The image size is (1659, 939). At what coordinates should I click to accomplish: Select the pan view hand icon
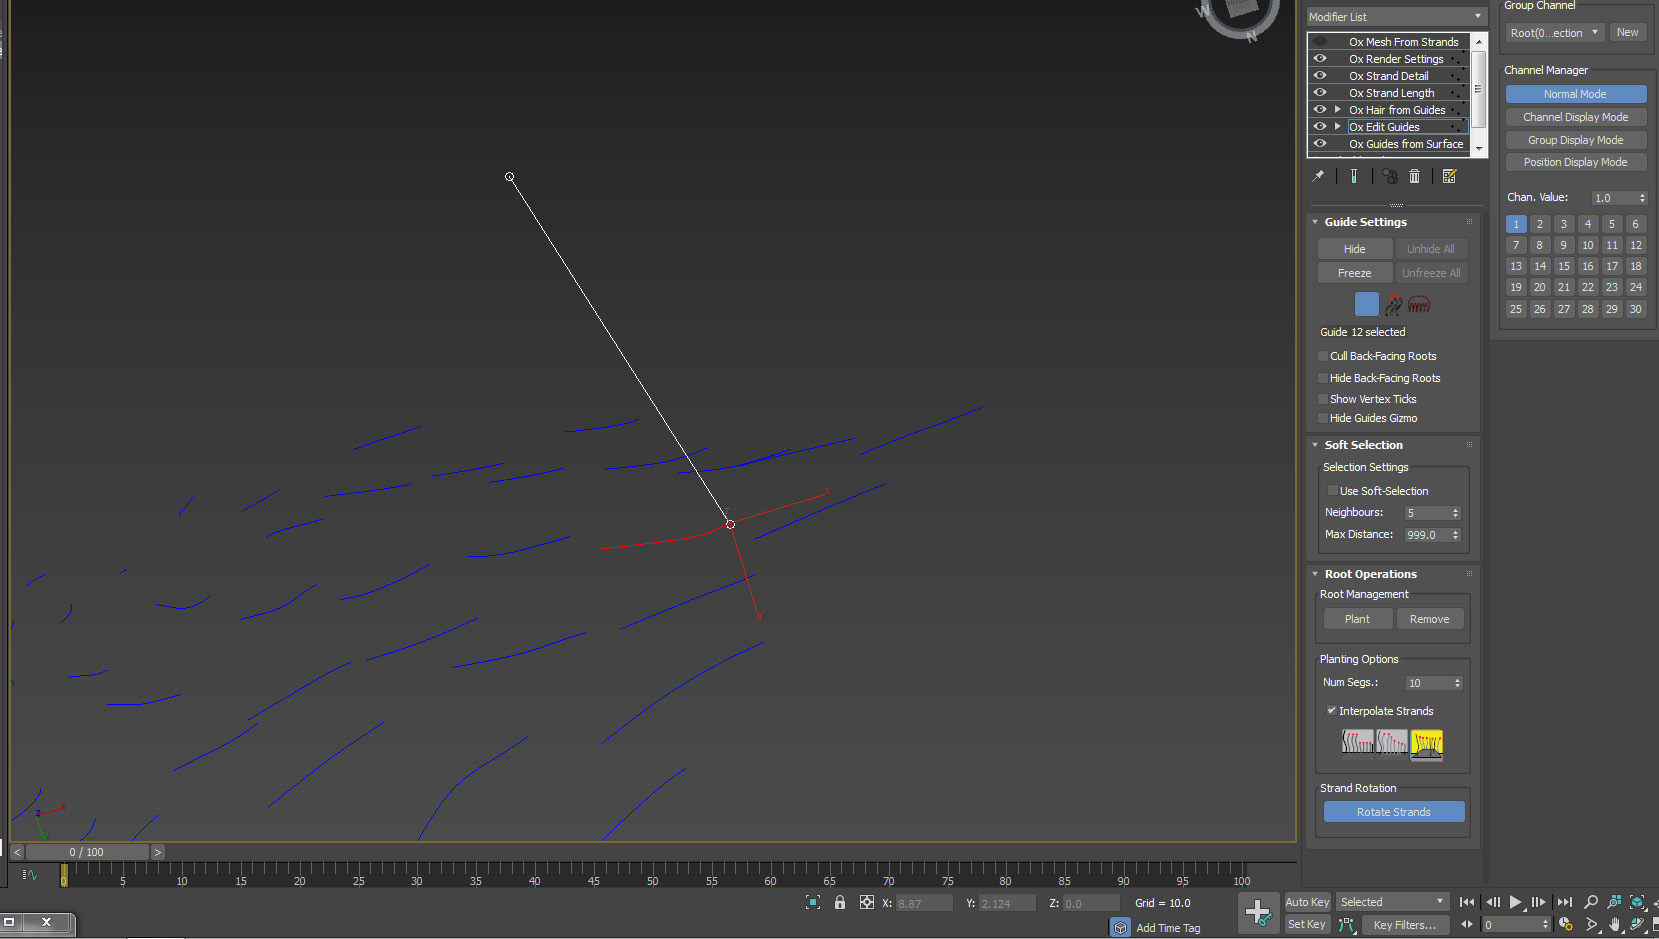[1614, 925]
